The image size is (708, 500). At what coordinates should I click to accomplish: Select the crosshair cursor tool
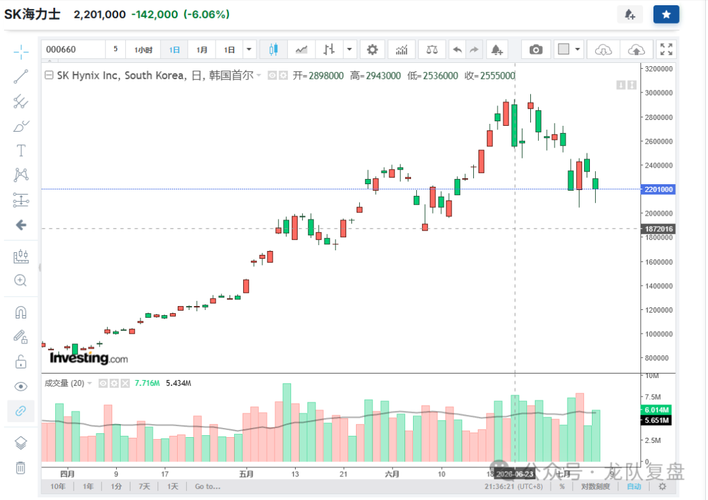click(x=21, y=52)
